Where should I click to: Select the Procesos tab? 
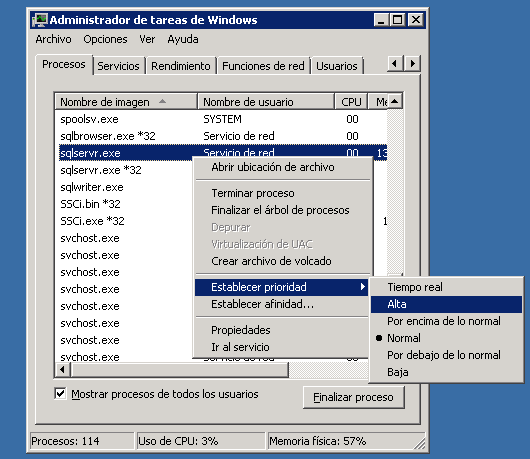(x=64, y=64)
